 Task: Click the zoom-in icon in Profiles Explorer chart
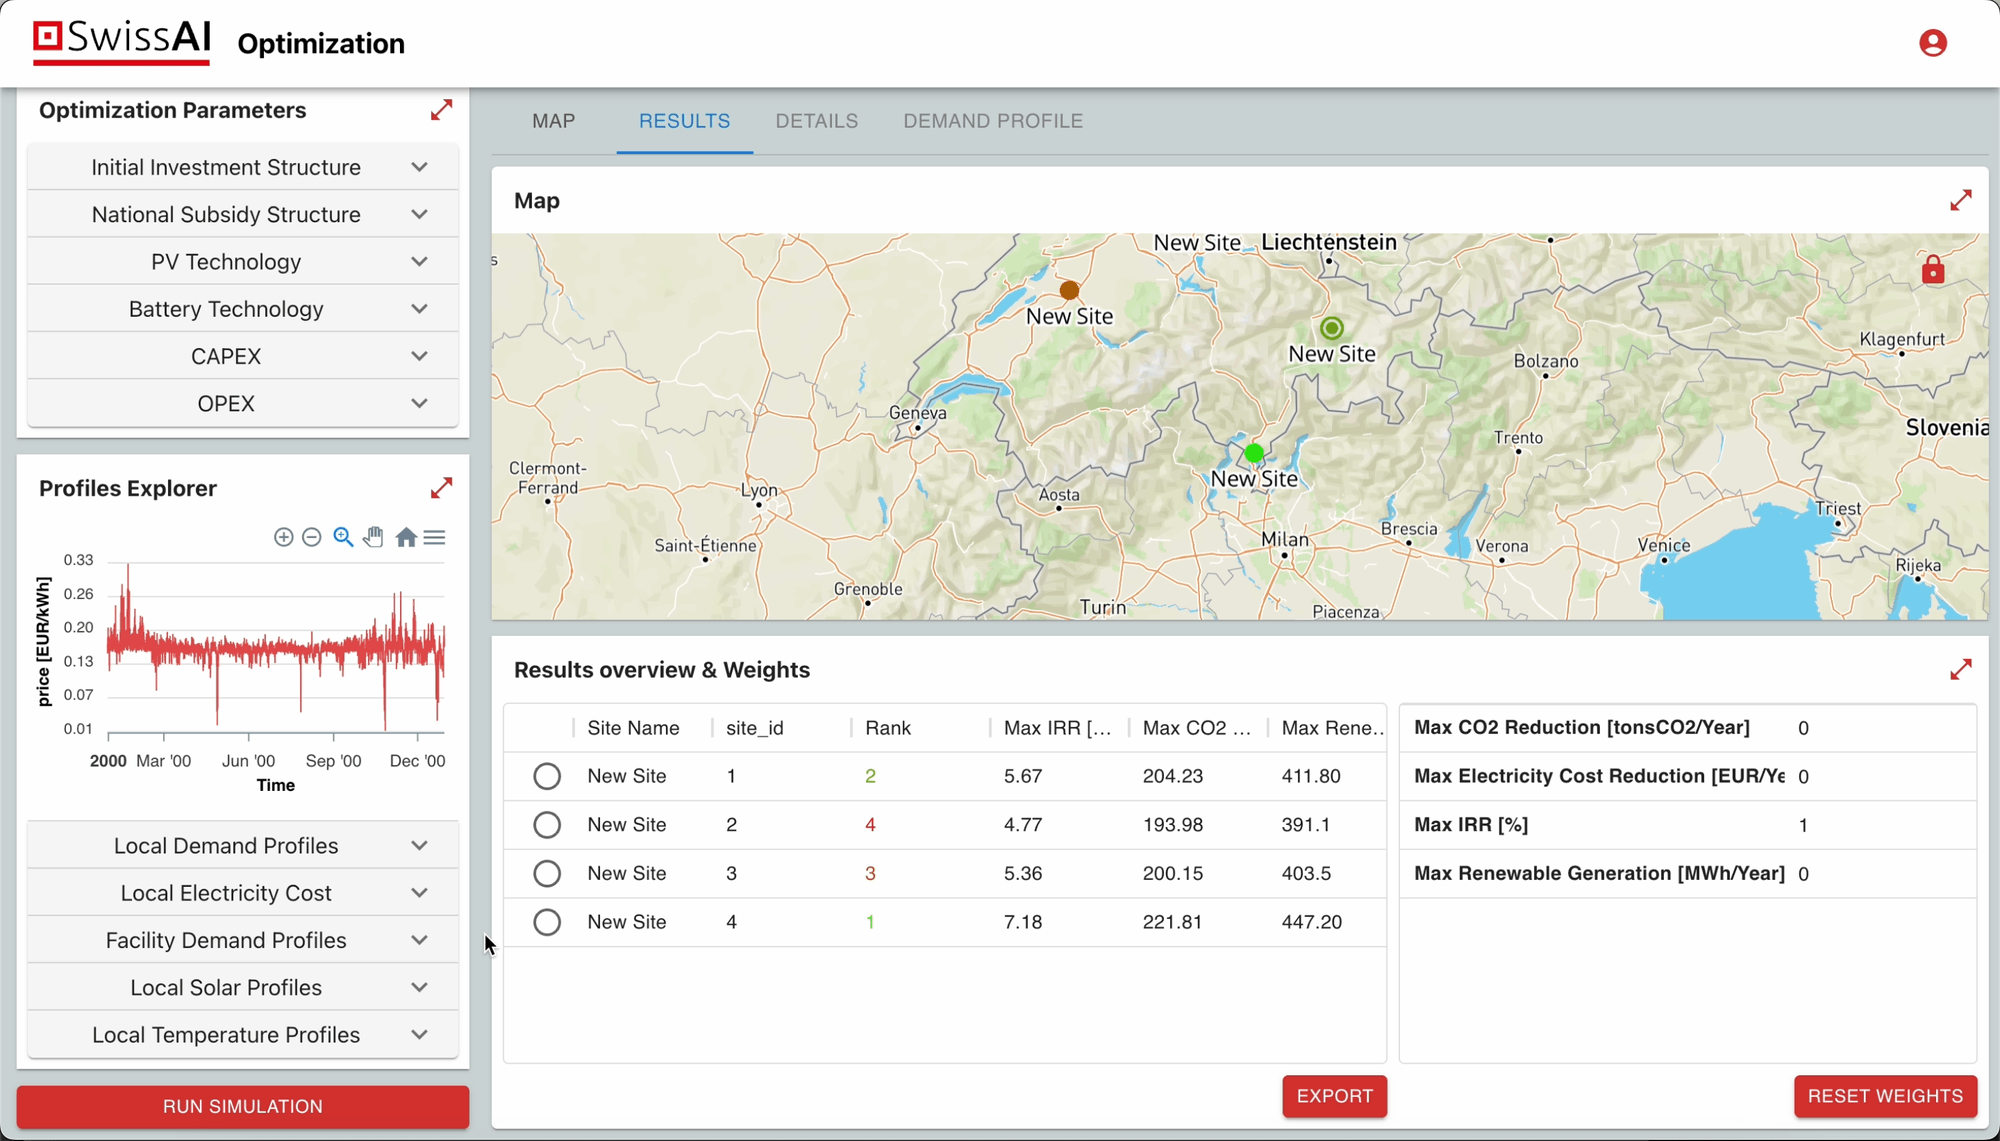283,537
